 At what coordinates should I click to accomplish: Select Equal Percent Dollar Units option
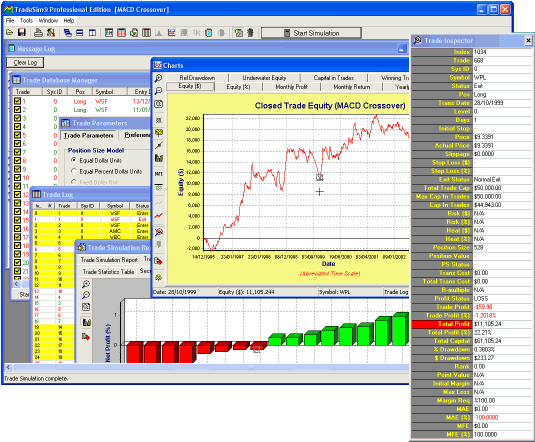point(73,171)
